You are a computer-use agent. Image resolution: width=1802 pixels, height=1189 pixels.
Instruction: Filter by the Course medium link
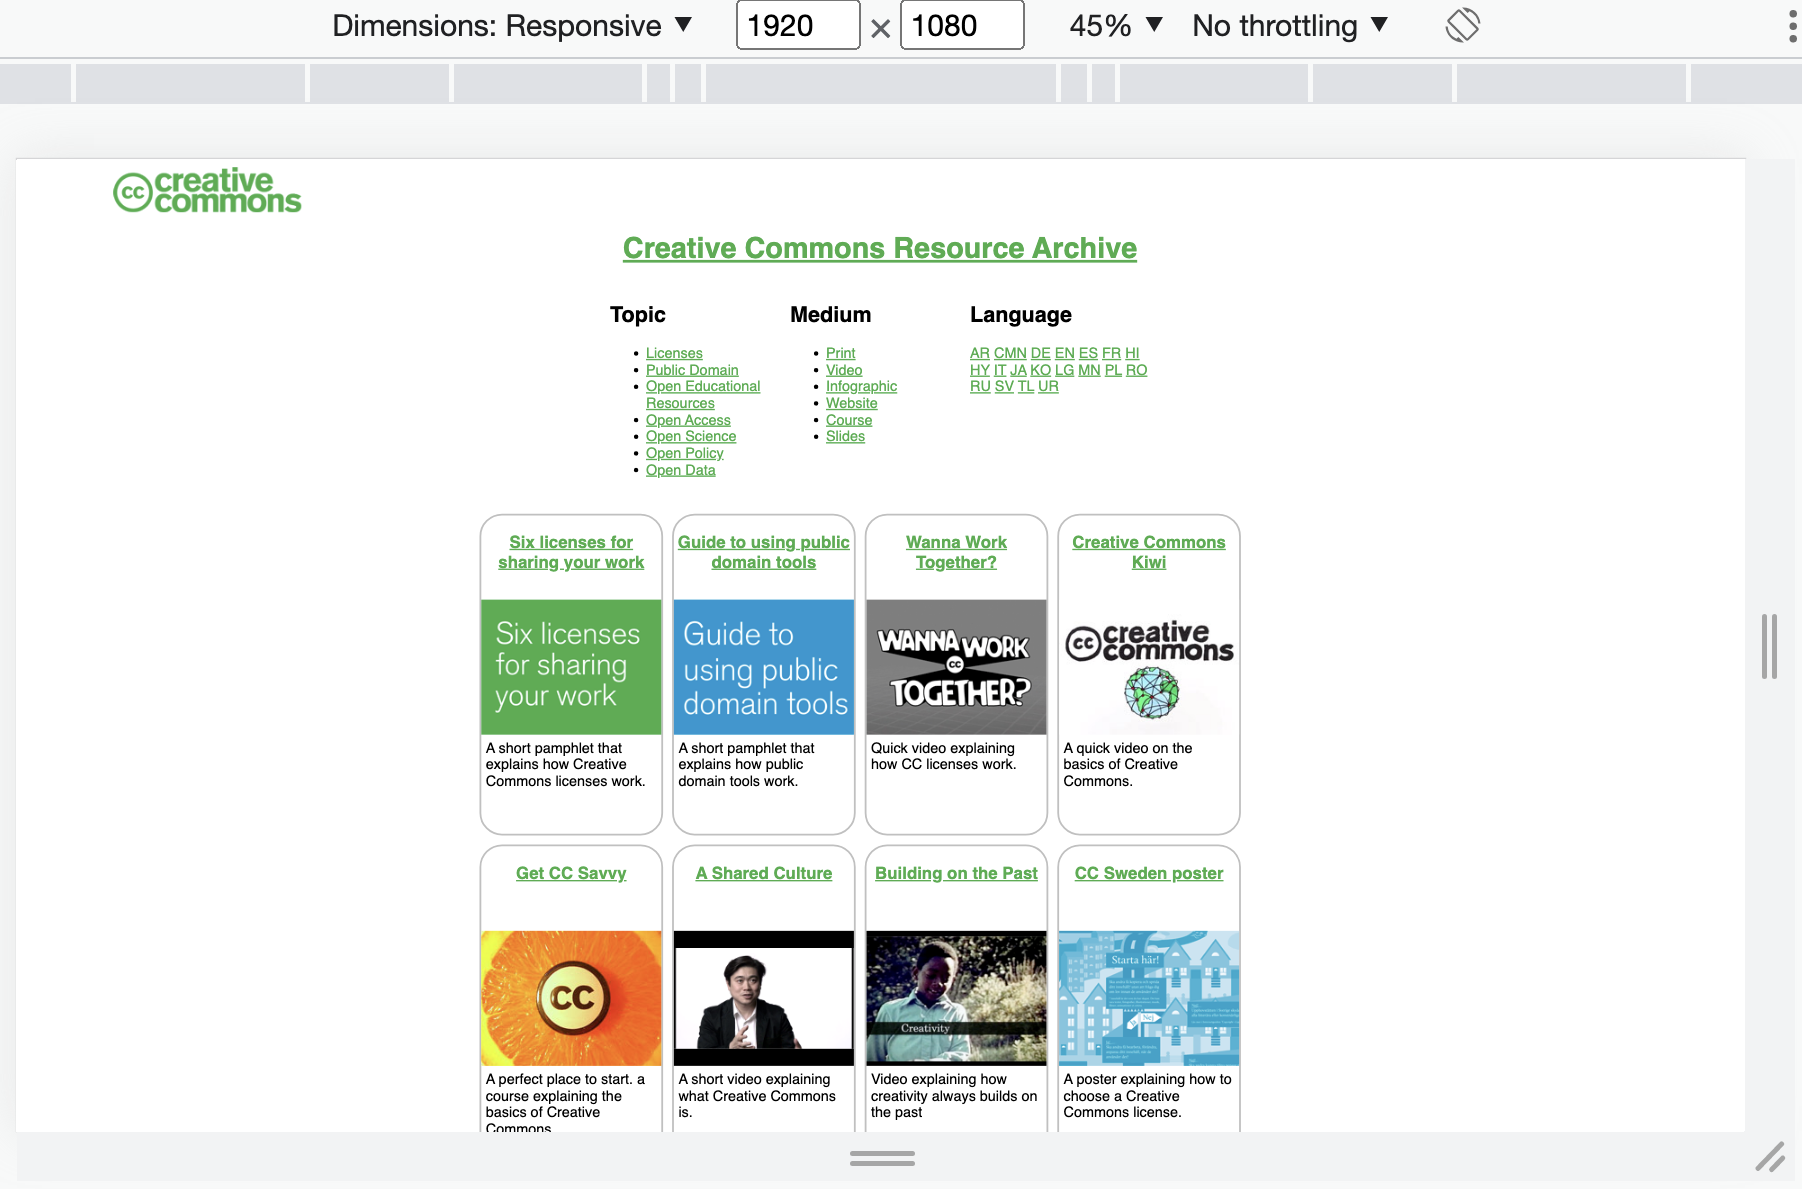[x=849, y=420]
